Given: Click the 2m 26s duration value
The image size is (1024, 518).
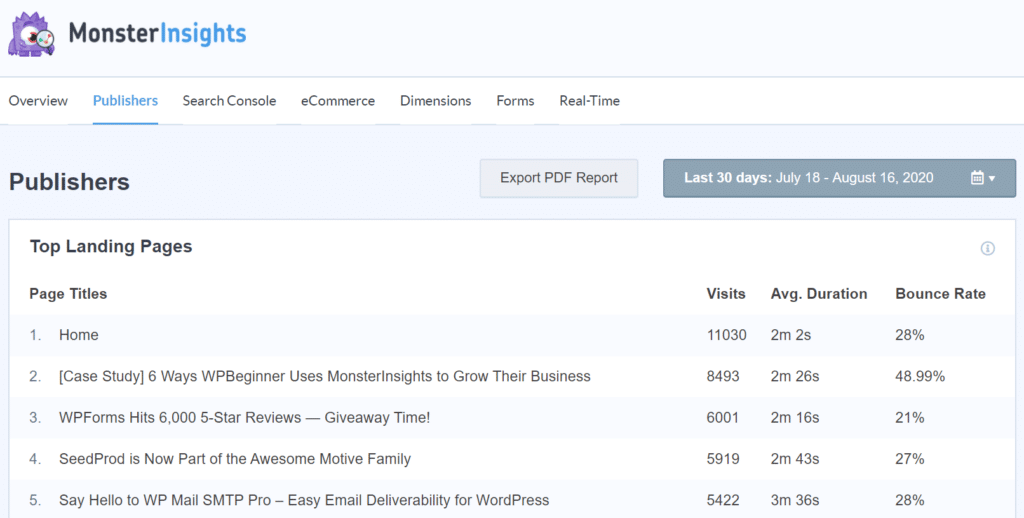Looking at the screenshot, I should coord(795,376).
